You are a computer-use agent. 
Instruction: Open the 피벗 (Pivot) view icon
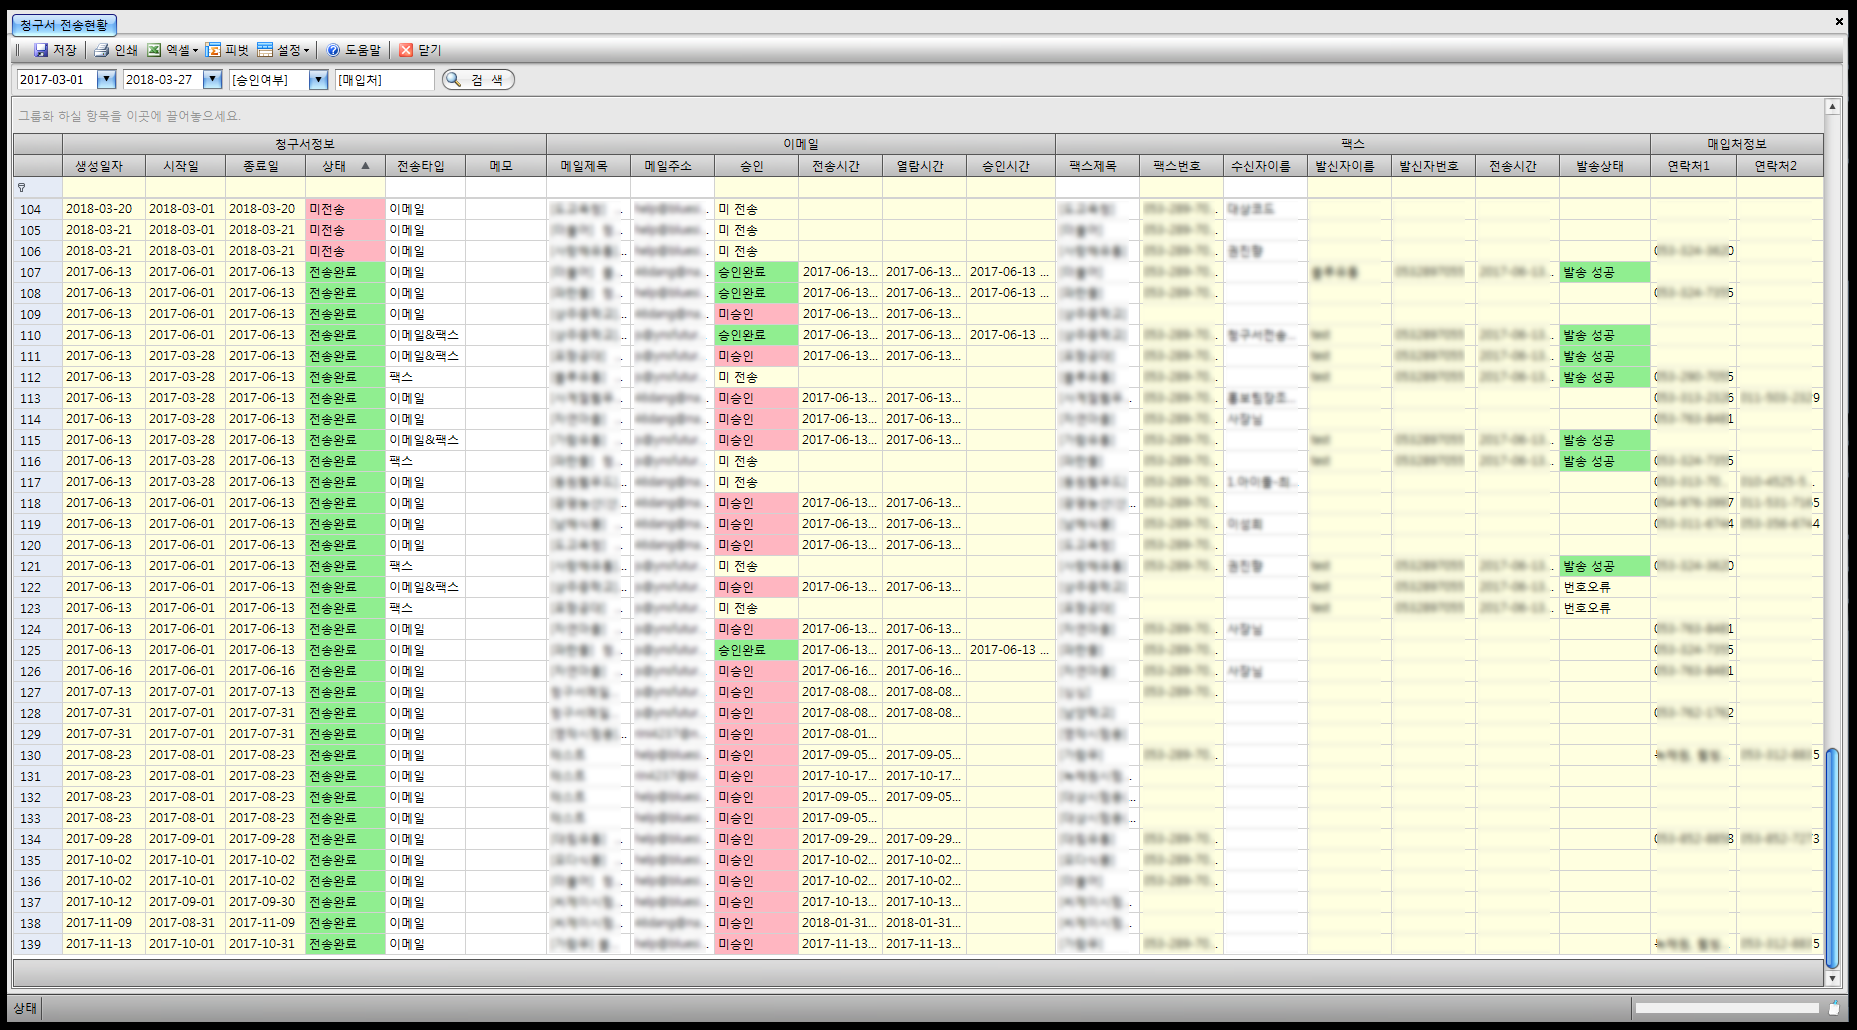213,50
